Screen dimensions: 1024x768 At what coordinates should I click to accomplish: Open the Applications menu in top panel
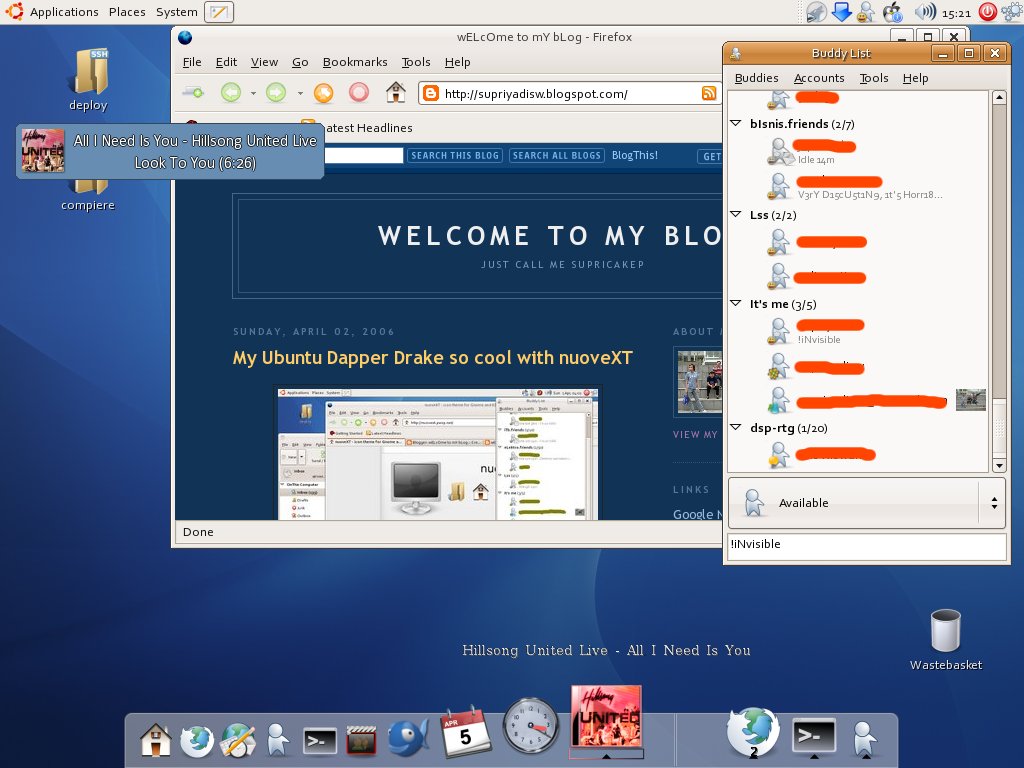(x=64, y=12)
